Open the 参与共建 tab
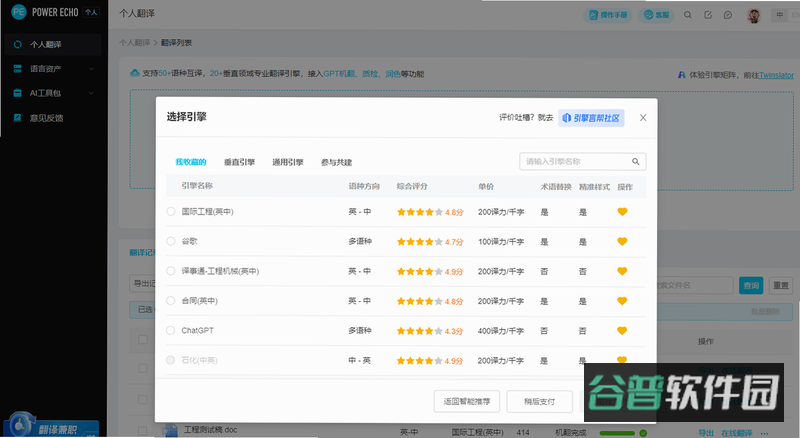Image resolution: width=800 pixels, height=438 pixels. [336, 162]
